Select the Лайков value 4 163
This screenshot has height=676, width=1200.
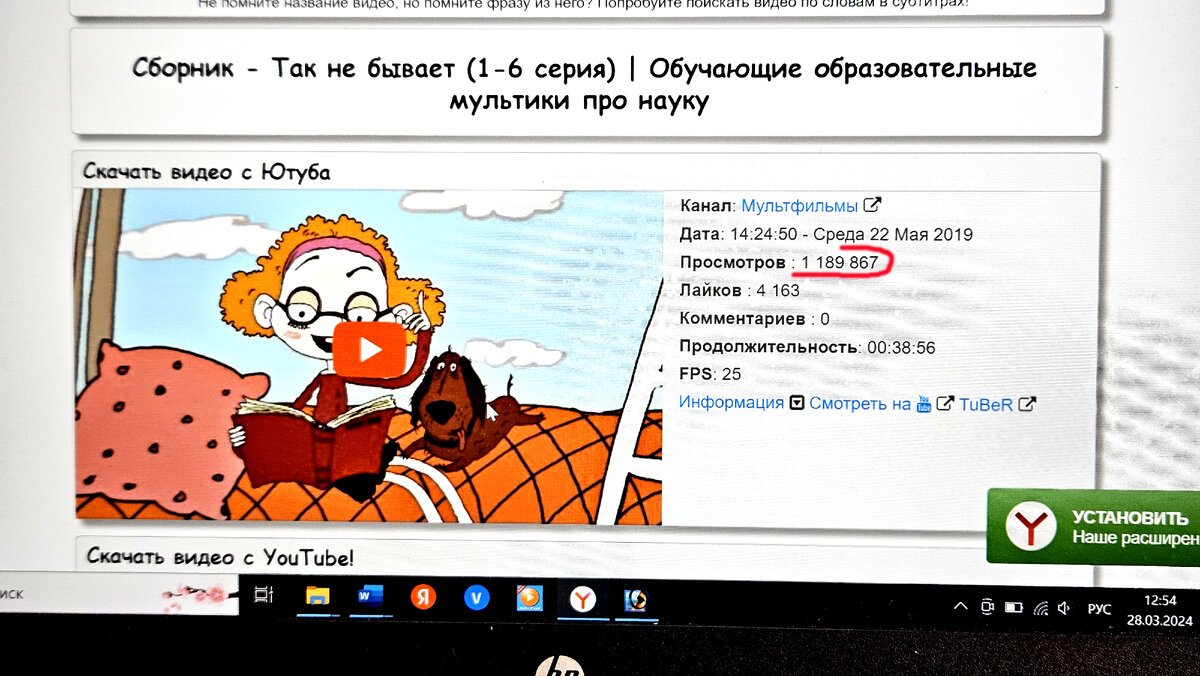click(x=778, y=291)
